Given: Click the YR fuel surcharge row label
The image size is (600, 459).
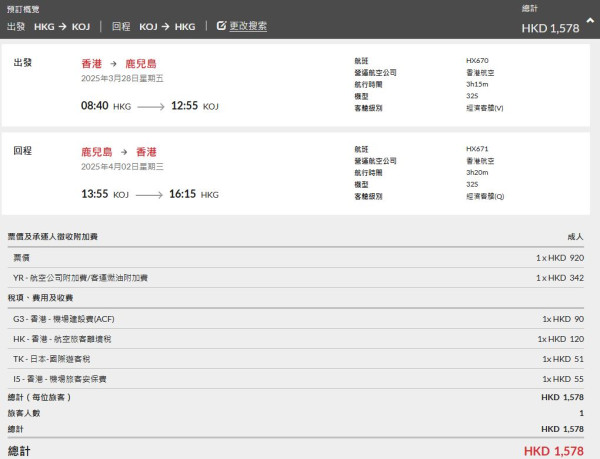Looking at the screenshot, I should click(x=80, y=278).
